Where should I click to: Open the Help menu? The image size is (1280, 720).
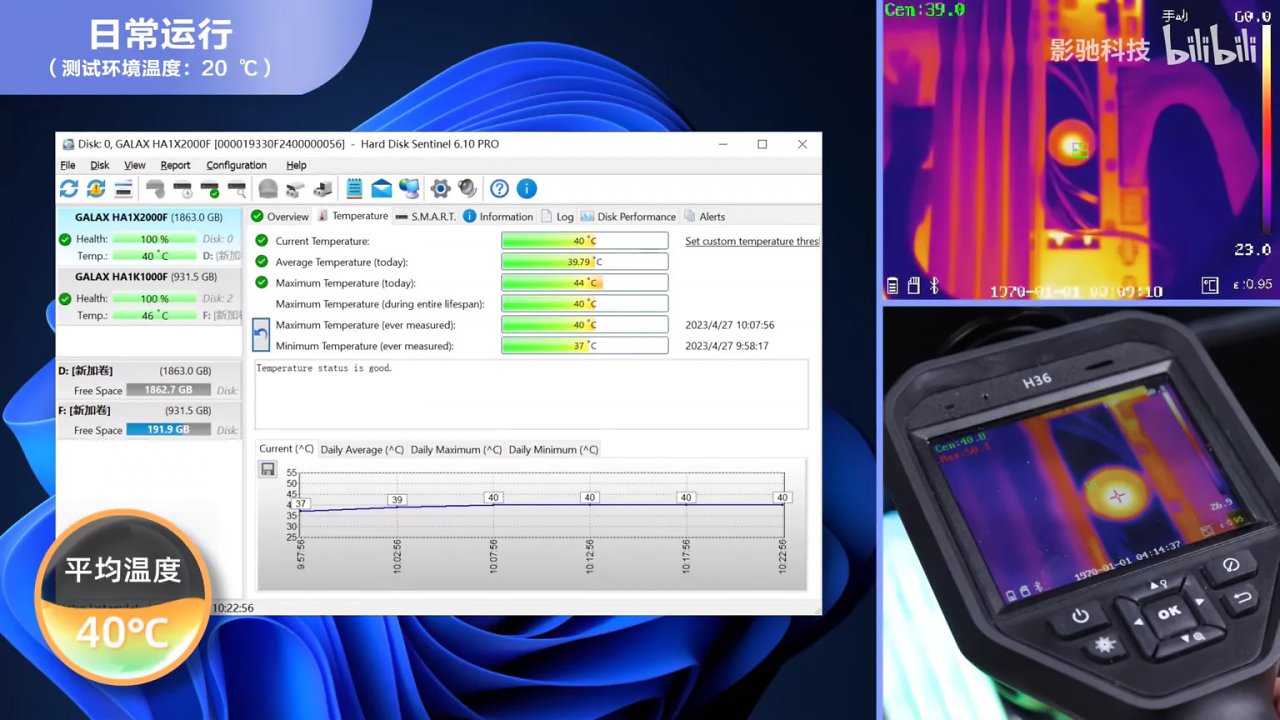297,165
